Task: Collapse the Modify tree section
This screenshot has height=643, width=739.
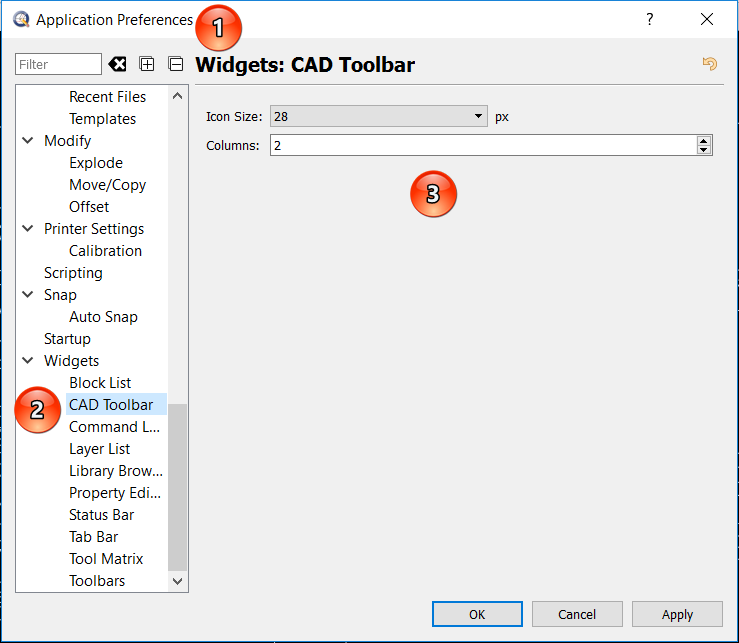Action: (x=28, y=141)
